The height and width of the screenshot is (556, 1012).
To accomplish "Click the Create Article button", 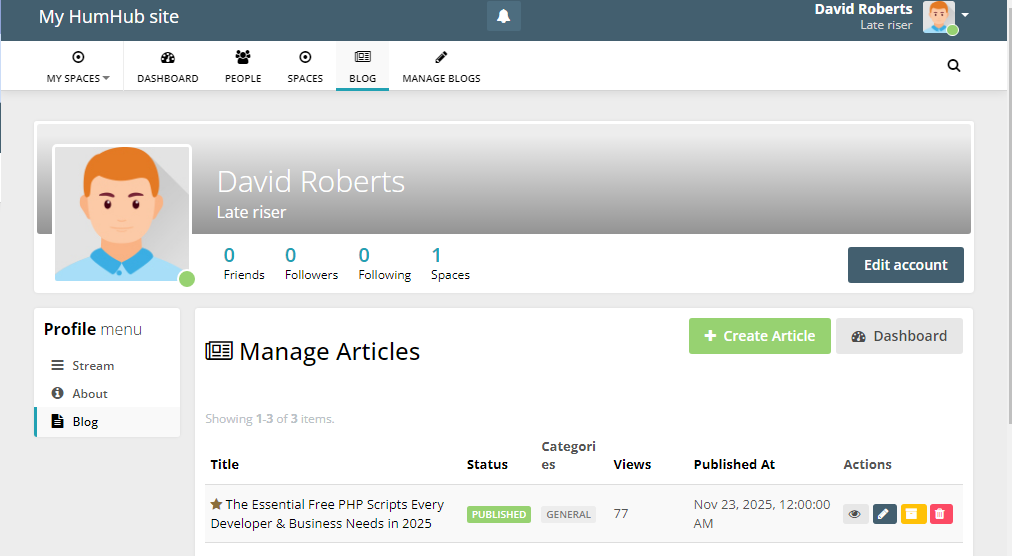I will (x=759, y=336).
